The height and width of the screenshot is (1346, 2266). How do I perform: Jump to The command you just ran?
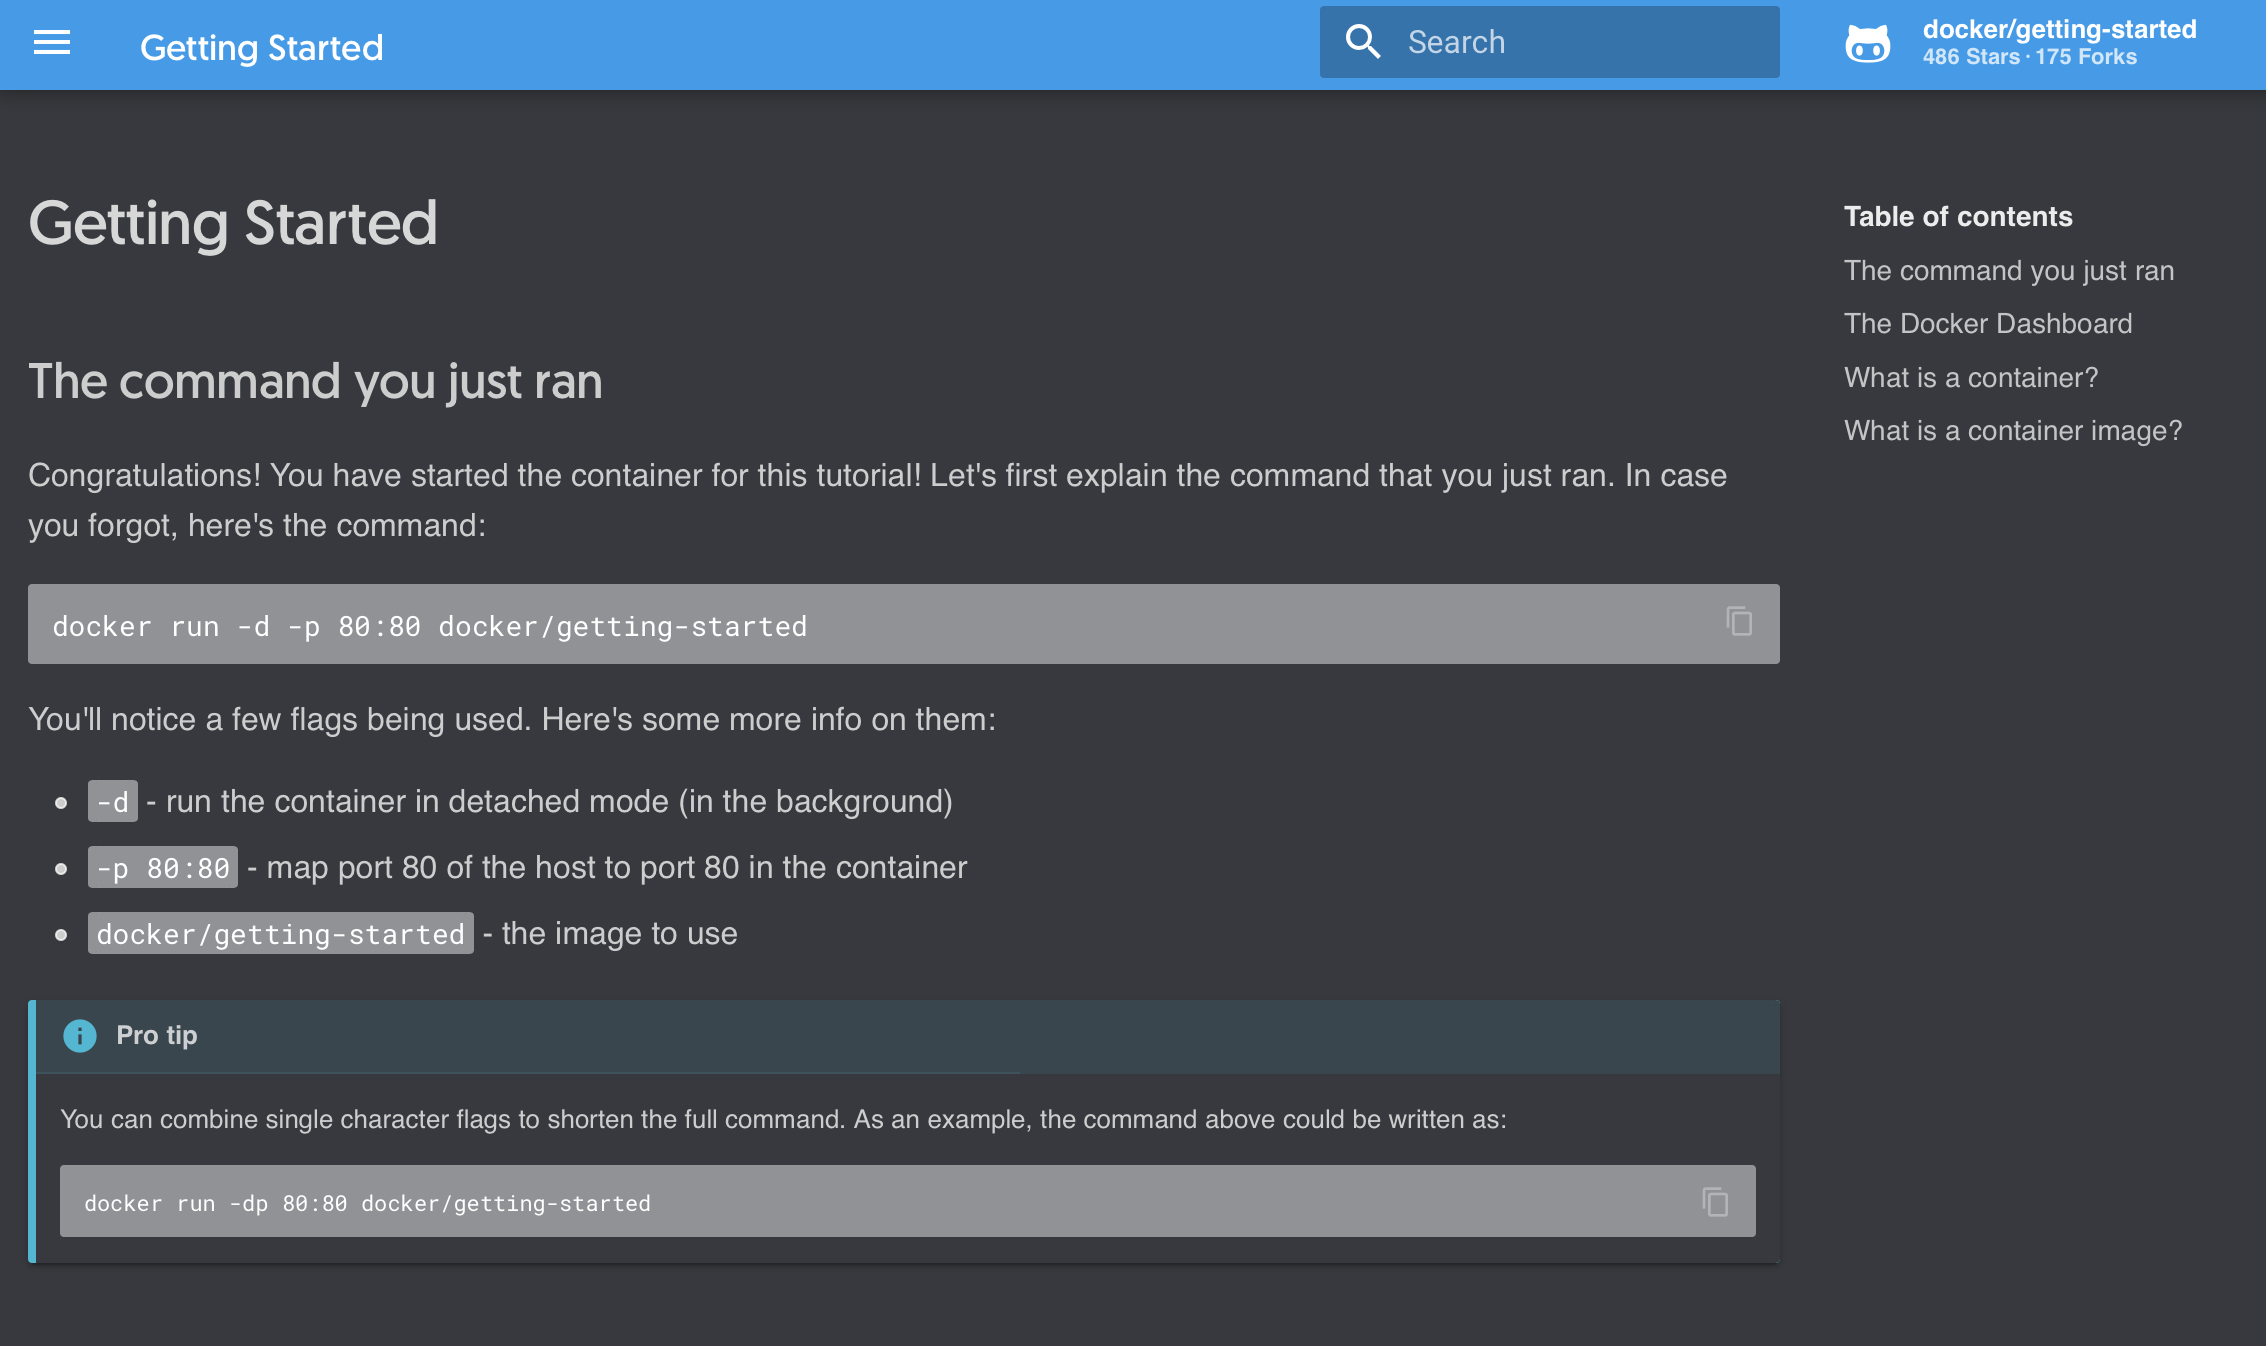coord(2008,270)
